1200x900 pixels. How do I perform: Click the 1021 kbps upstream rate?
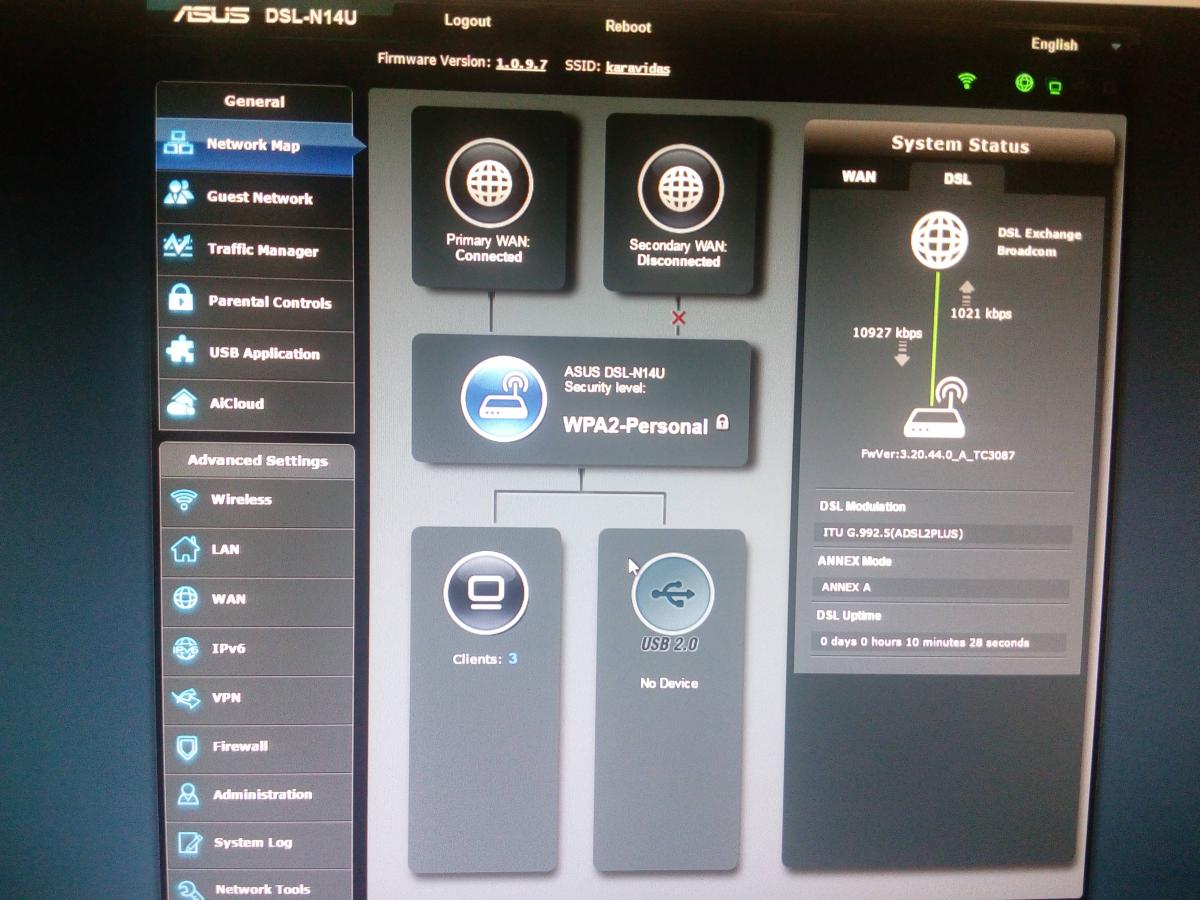980,314
